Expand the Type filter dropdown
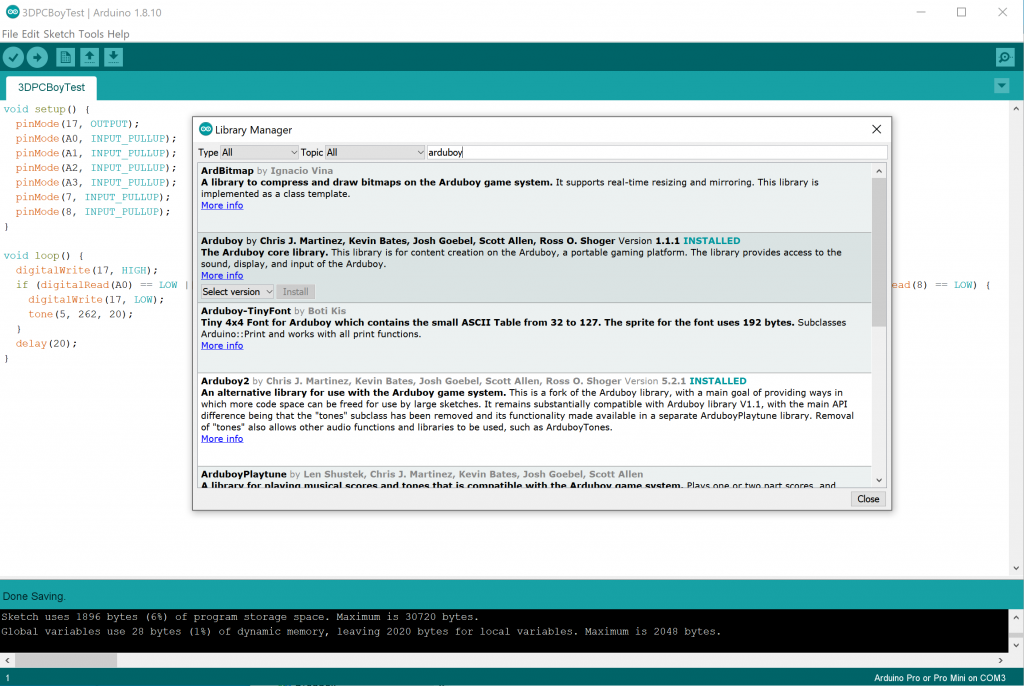Image resolution: width=1024 pixels, height=686 pixels. click(259, 152)
